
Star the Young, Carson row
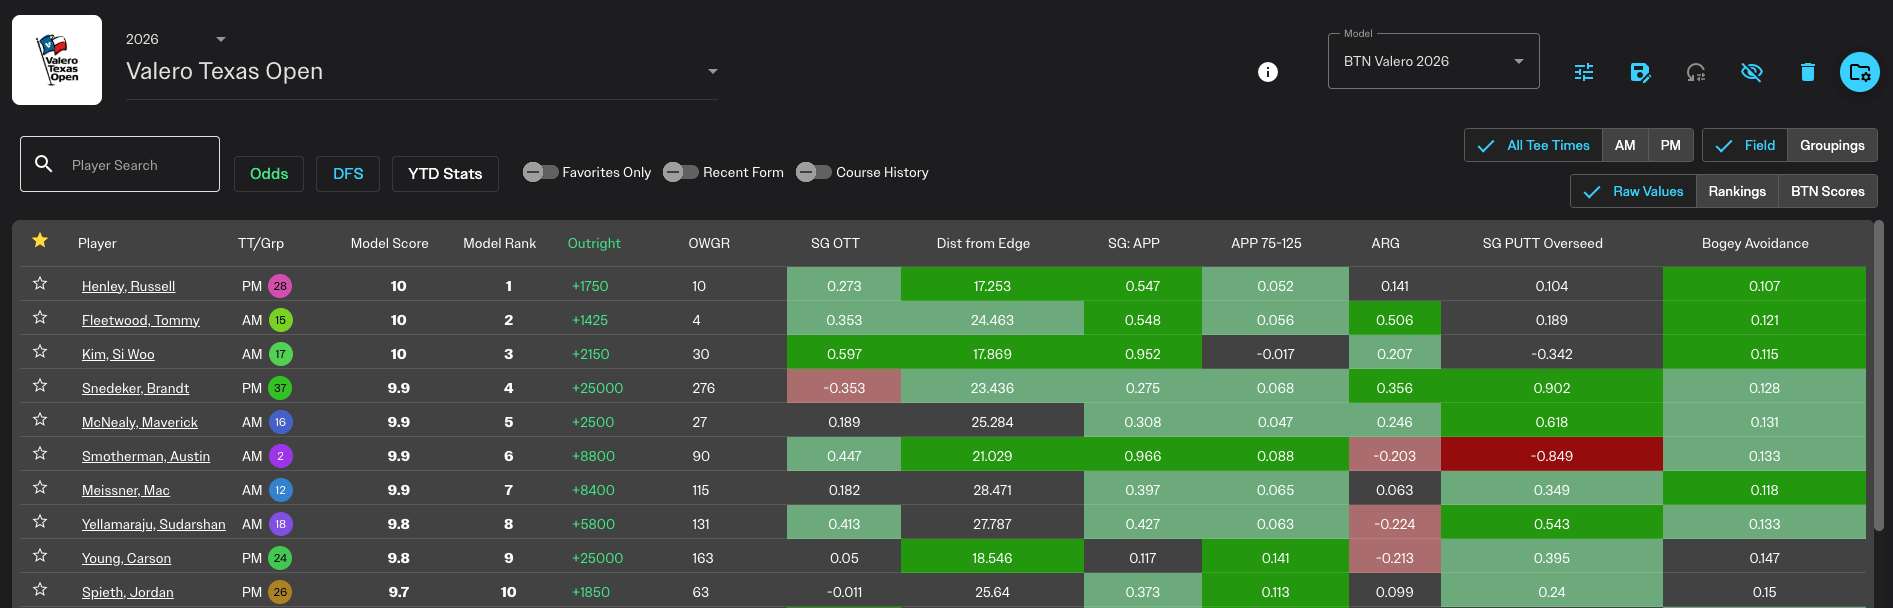click(x=40, y=556)
